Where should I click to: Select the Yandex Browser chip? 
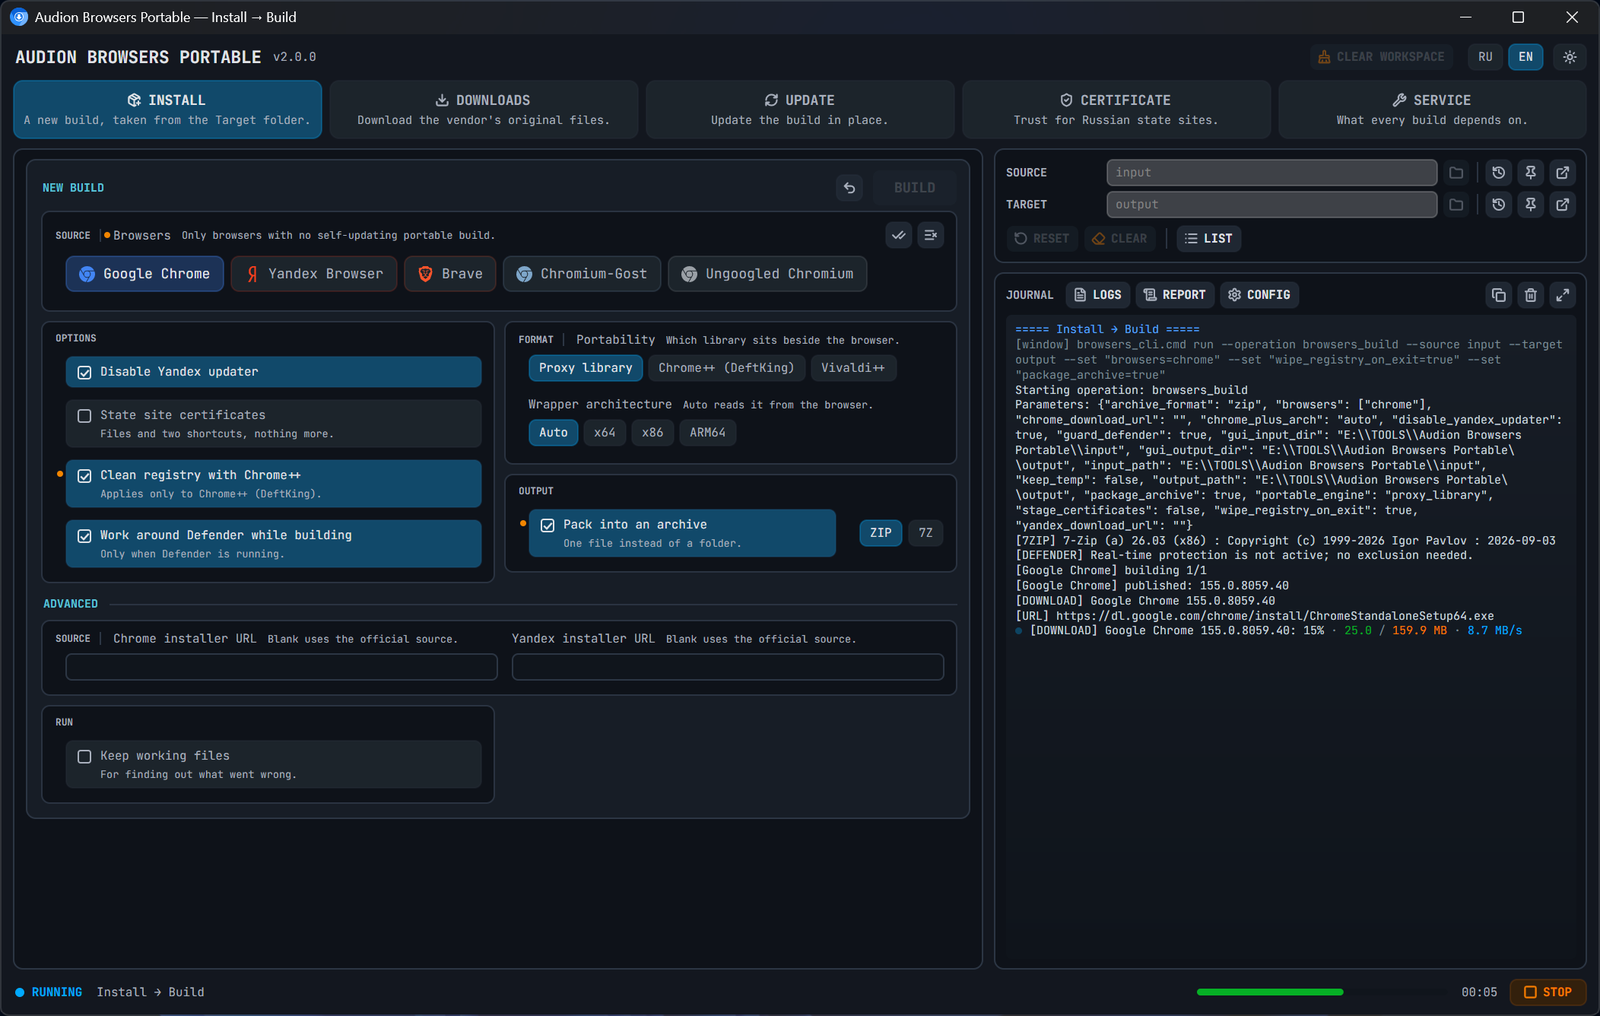314,274
